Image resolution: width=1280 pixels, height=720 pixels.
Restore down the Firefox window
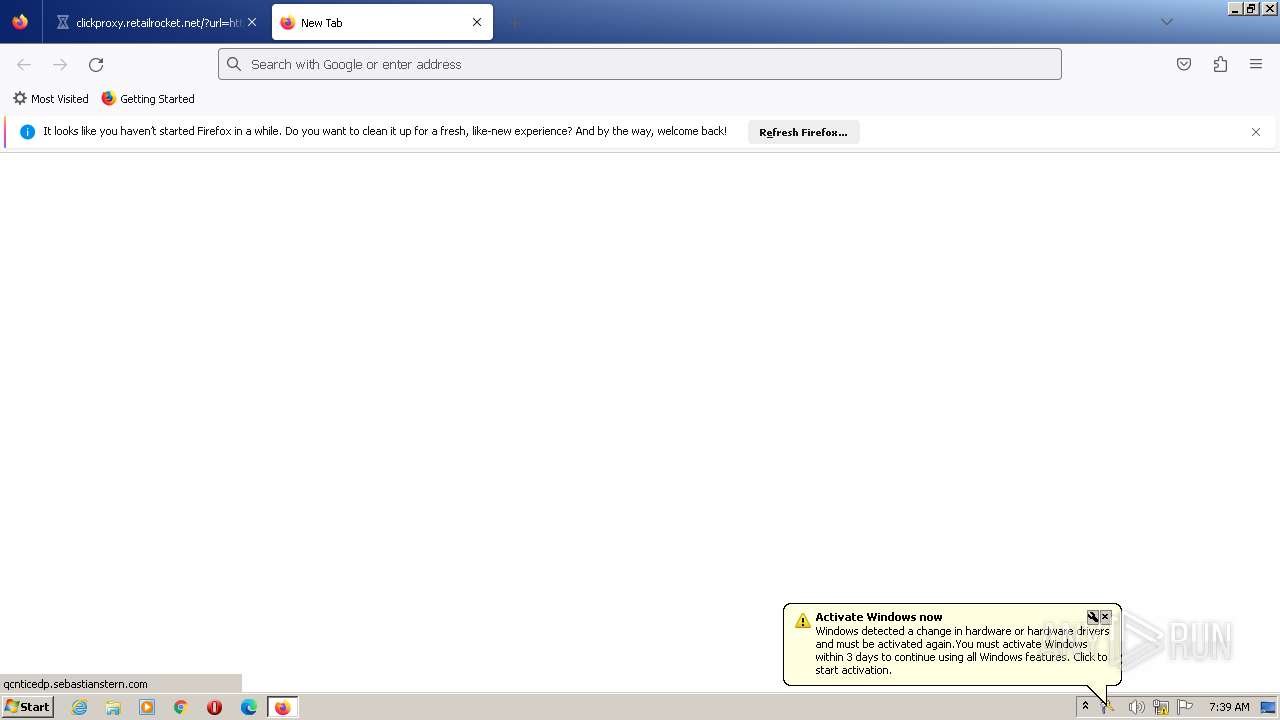pos(1252,8)
